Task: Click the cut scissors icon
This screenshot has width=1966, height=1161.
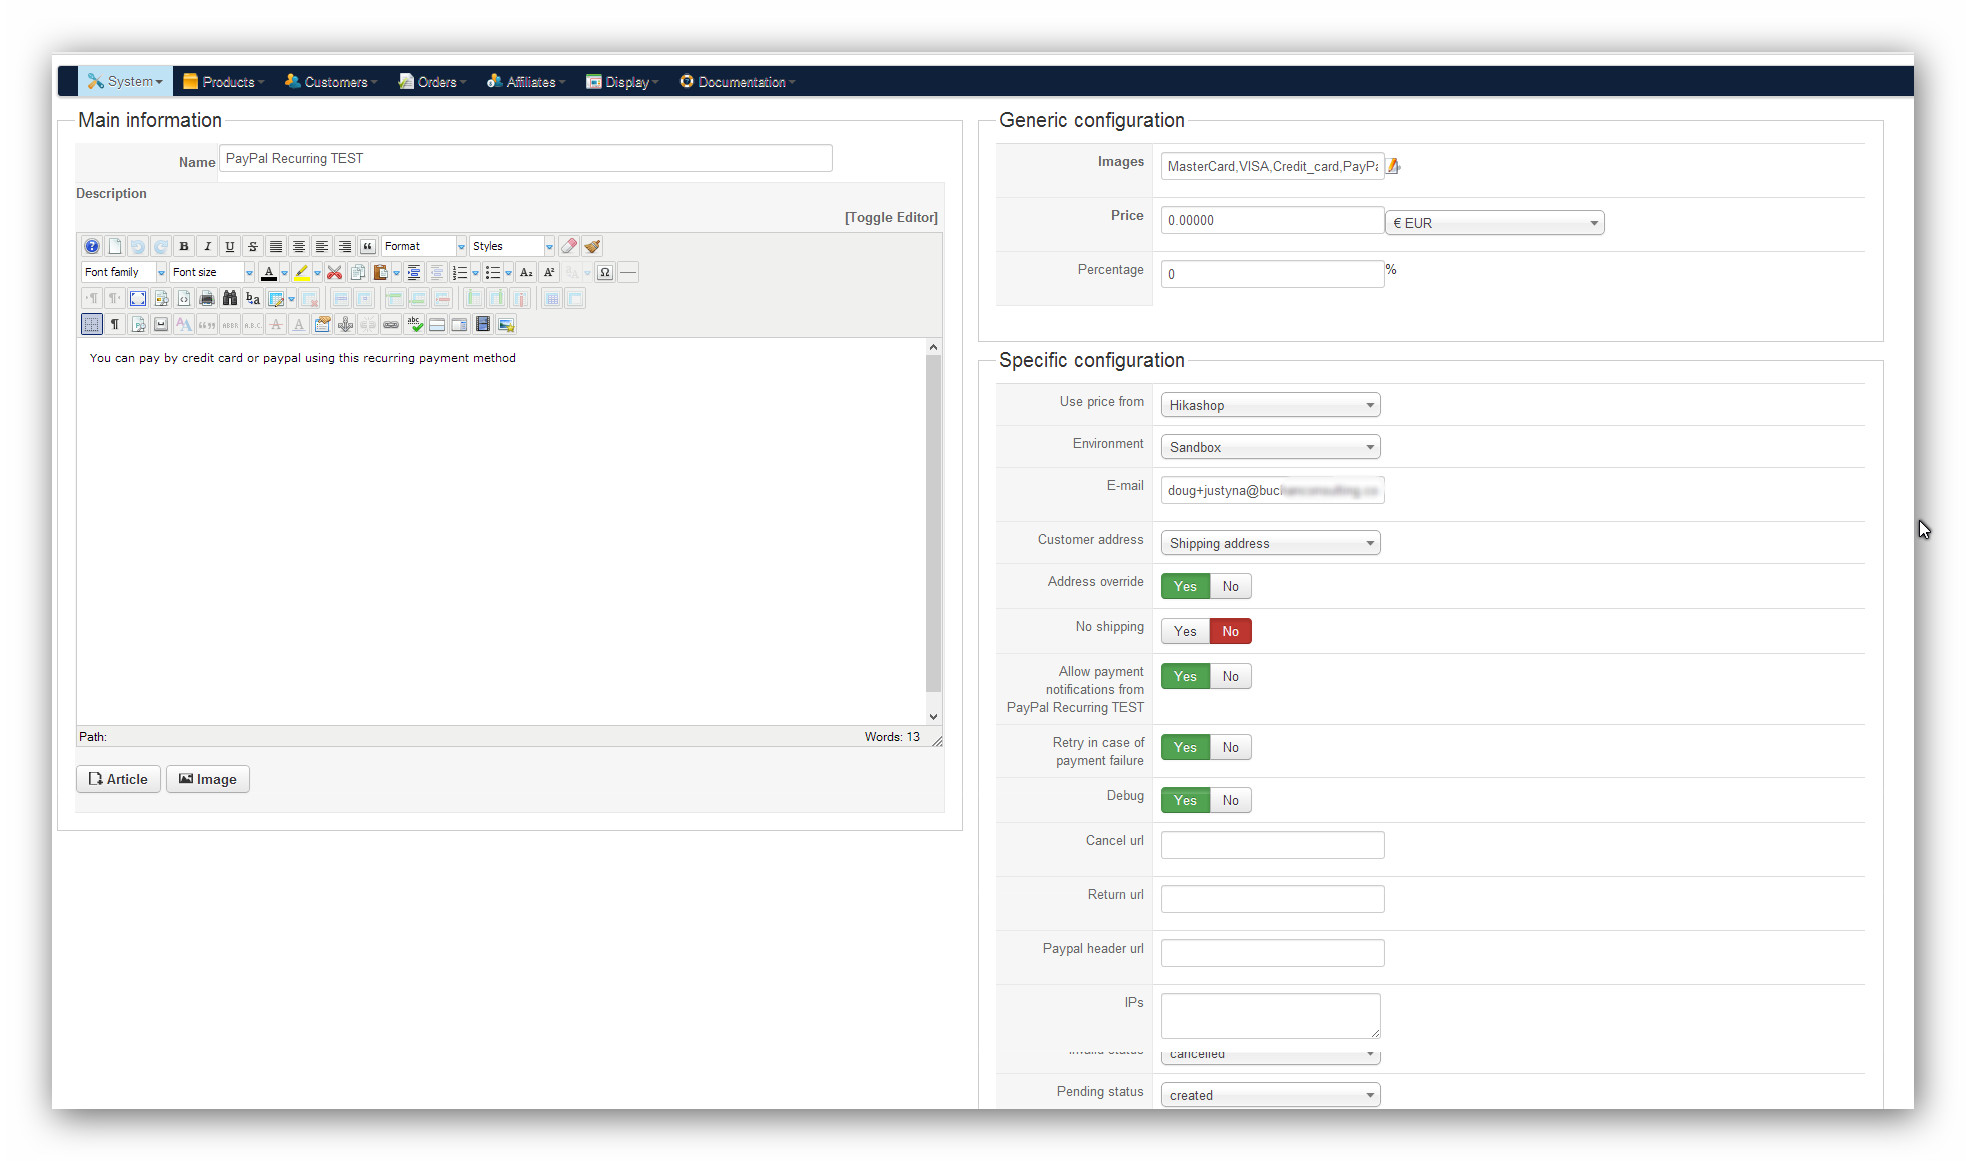Action: pyautogui.click(x=335, y=272)
